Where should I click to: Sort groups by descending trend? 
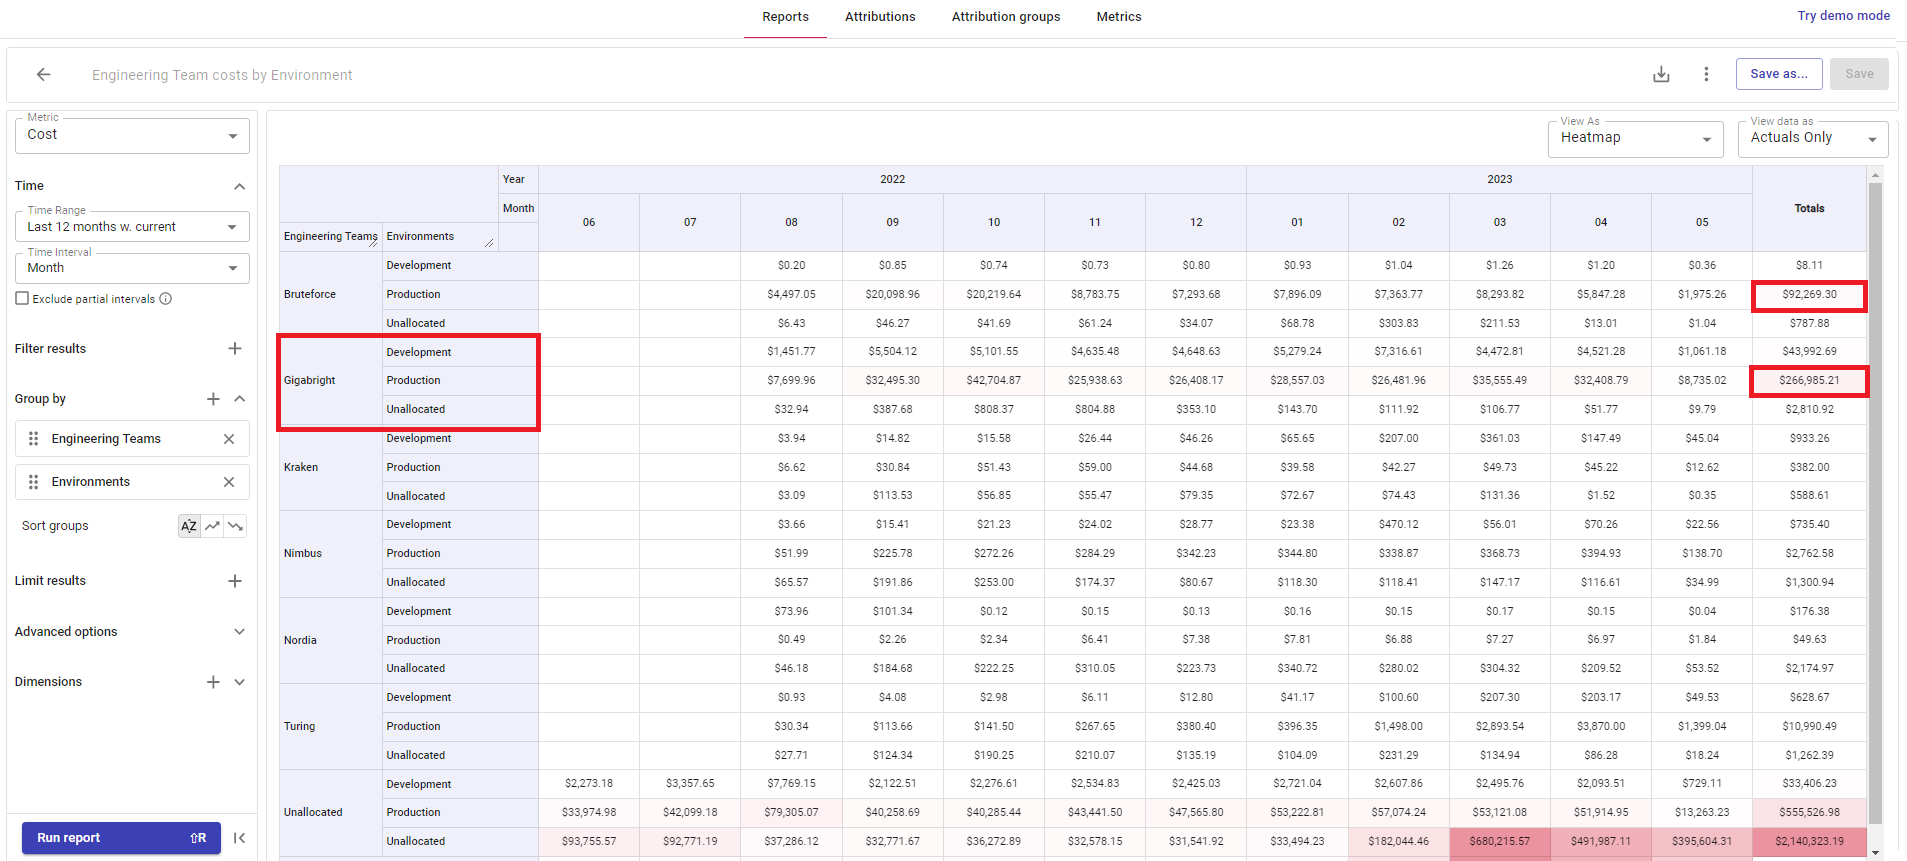click(x=235, y=526)
